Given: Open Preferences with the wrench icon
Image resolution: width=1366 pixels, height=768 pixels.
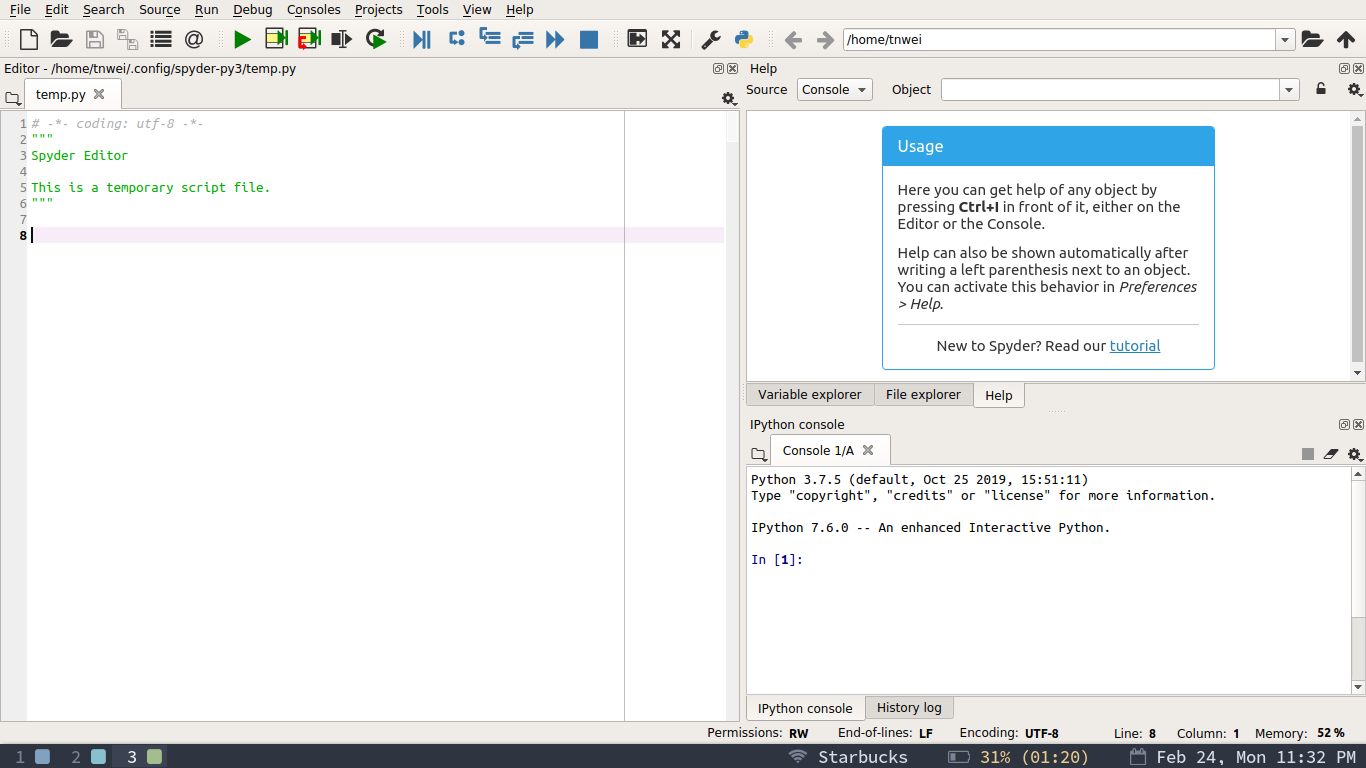Looking at the screenshot, I should pos(711,40).
